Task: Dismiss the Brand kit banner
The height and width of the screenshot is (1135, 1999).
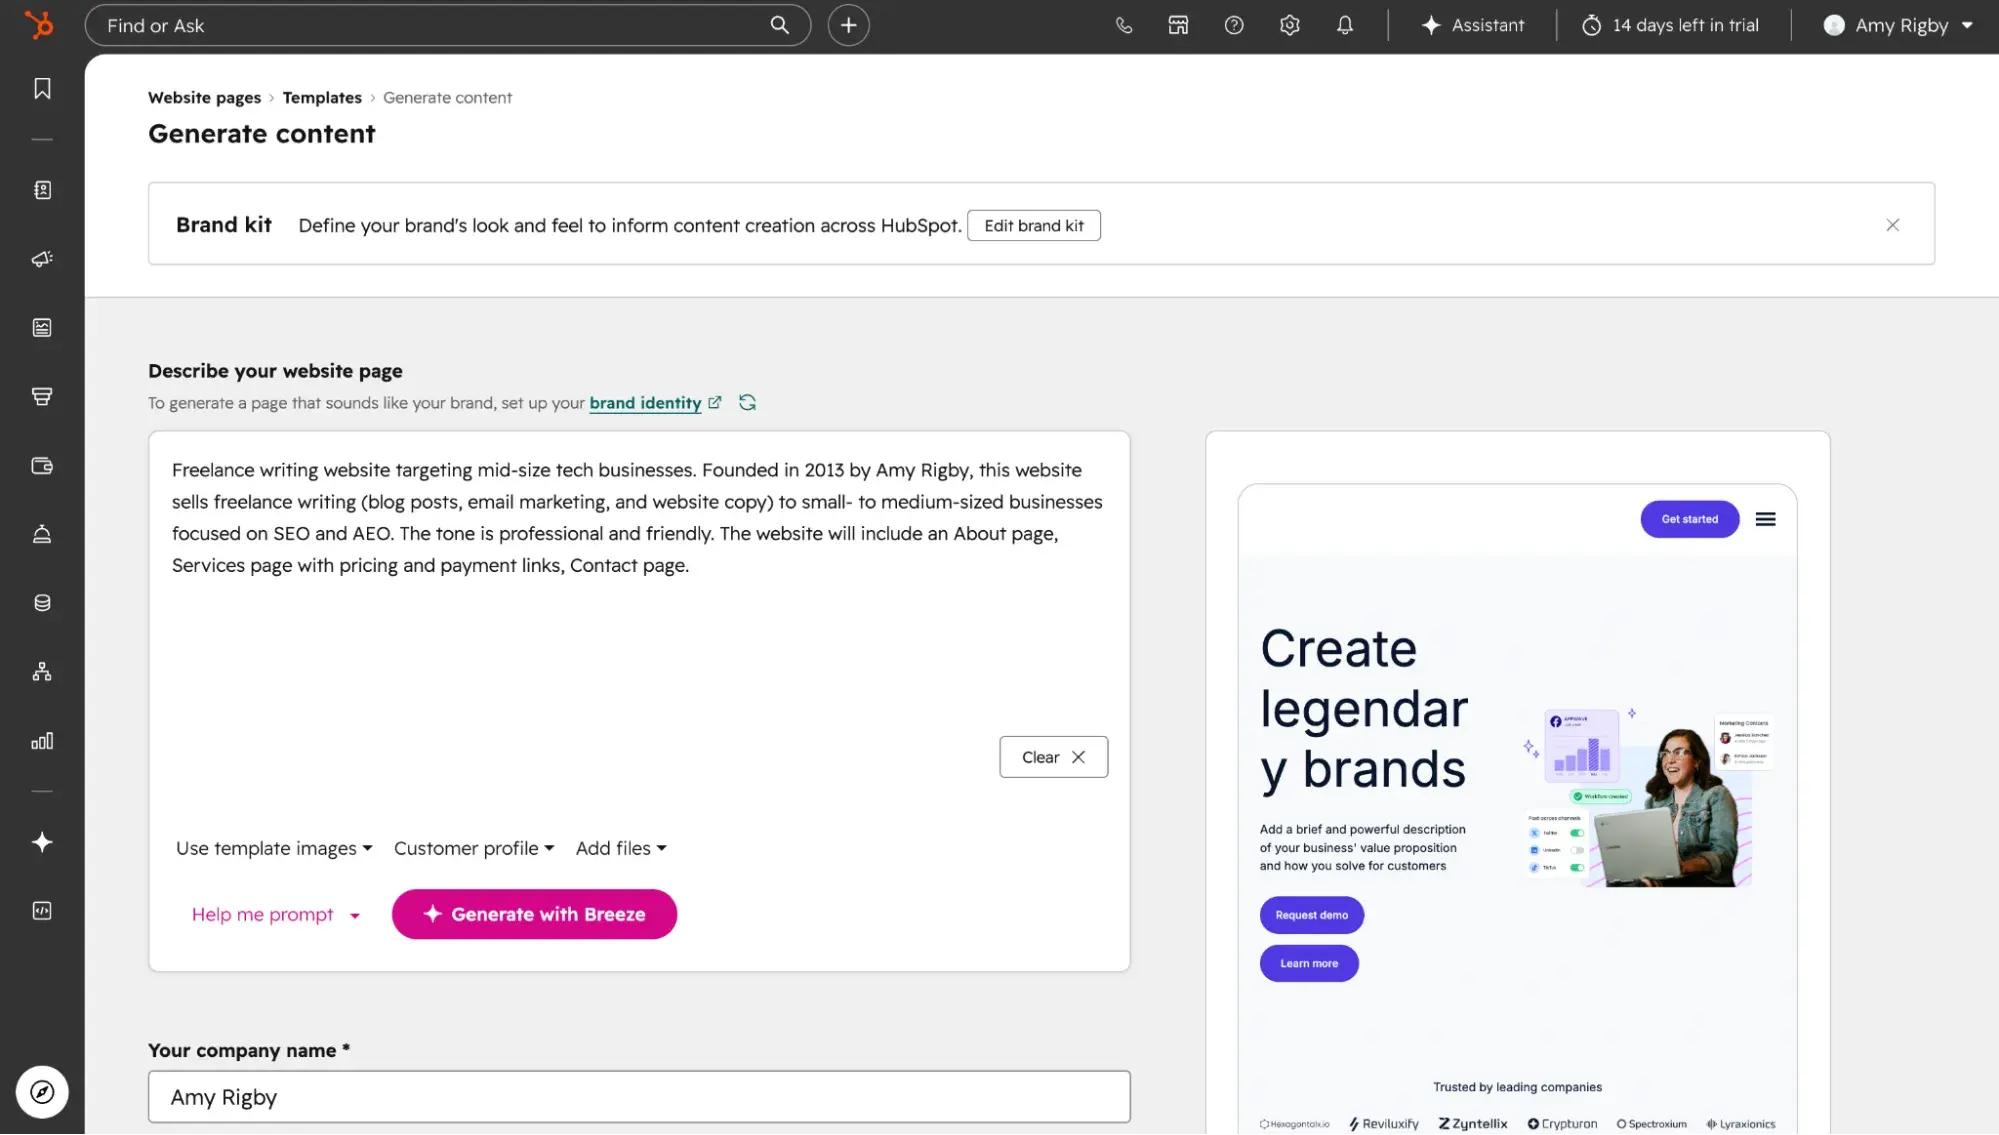Action: click(1892, 225)
